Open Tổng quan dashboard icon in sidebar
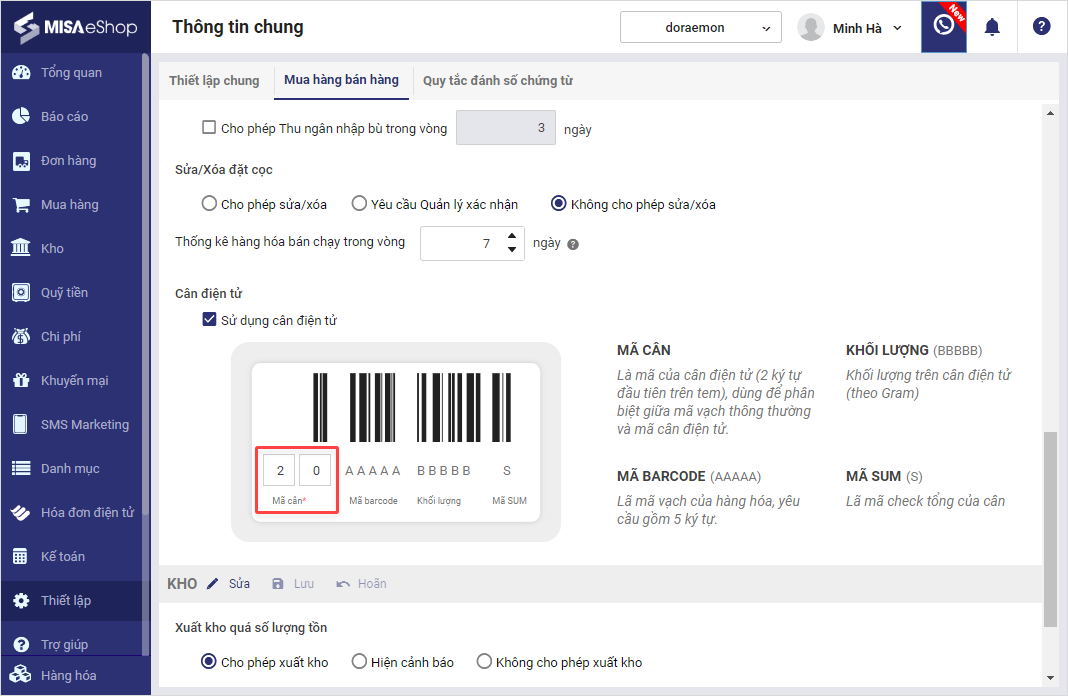The width and height of the screenshot is (1068, 696). click(21, 72)
